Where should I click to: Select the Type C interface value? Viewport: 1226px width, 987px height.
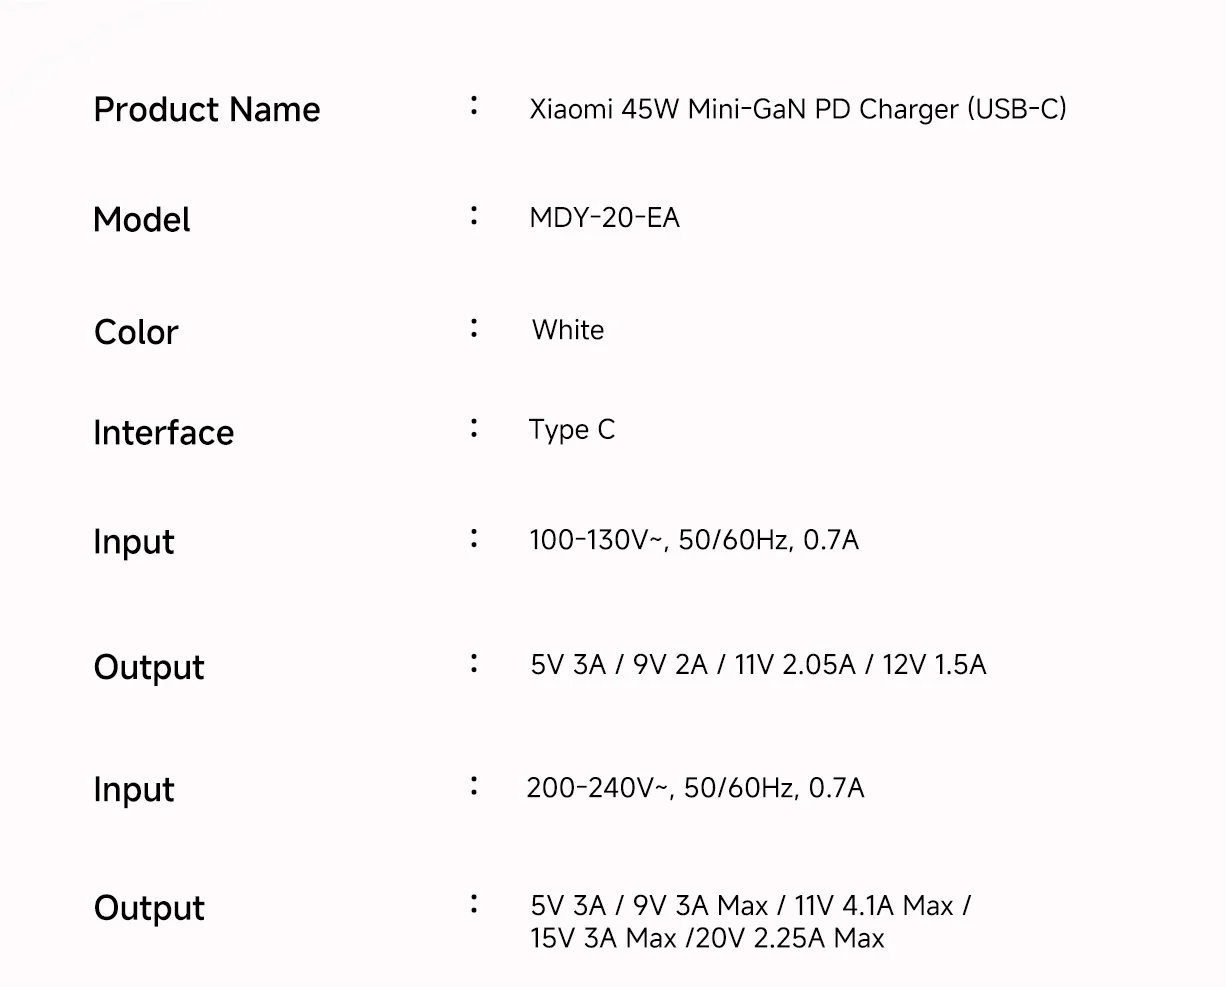[572, 430]
